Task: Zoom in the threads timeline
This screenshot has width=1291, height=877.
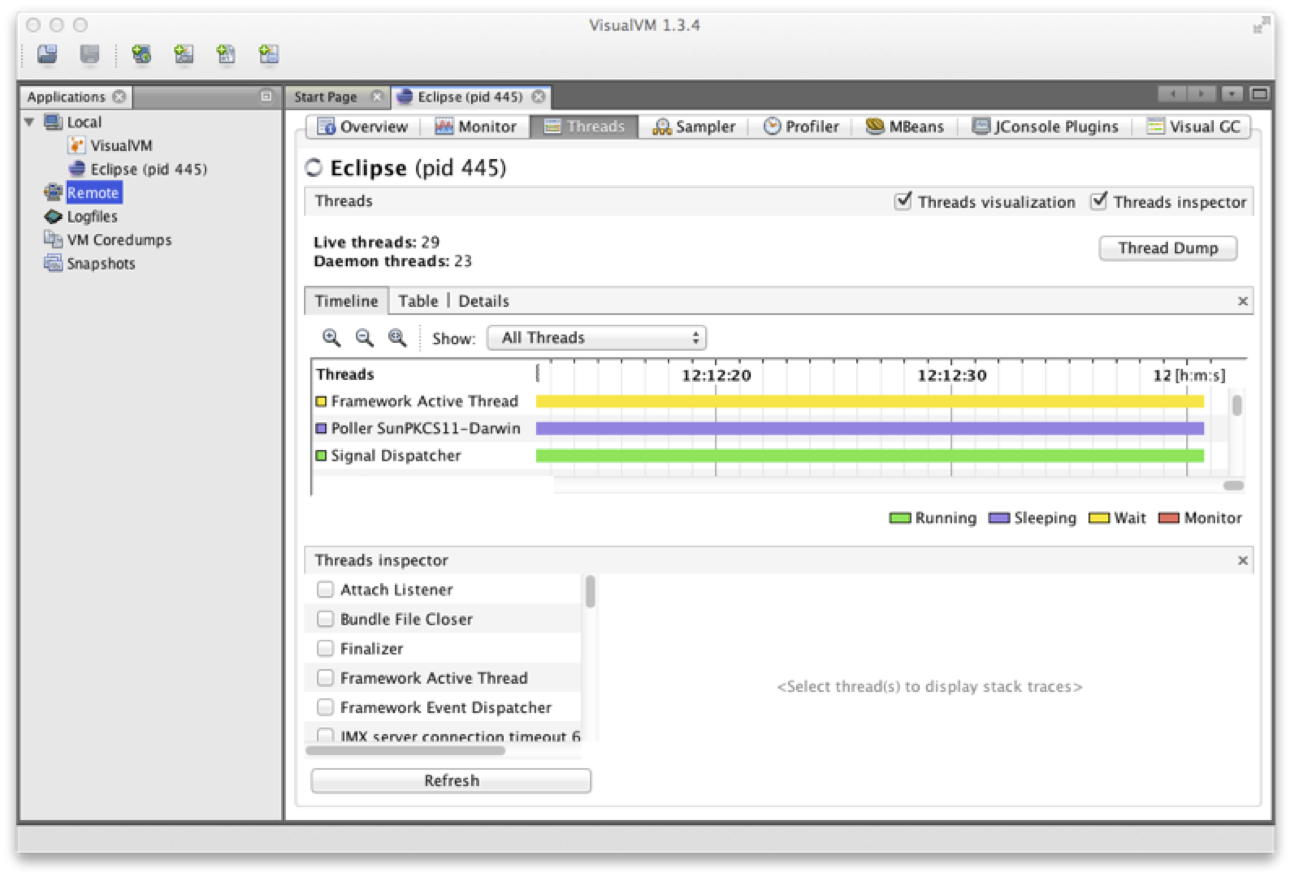Action: pos(331,338)
